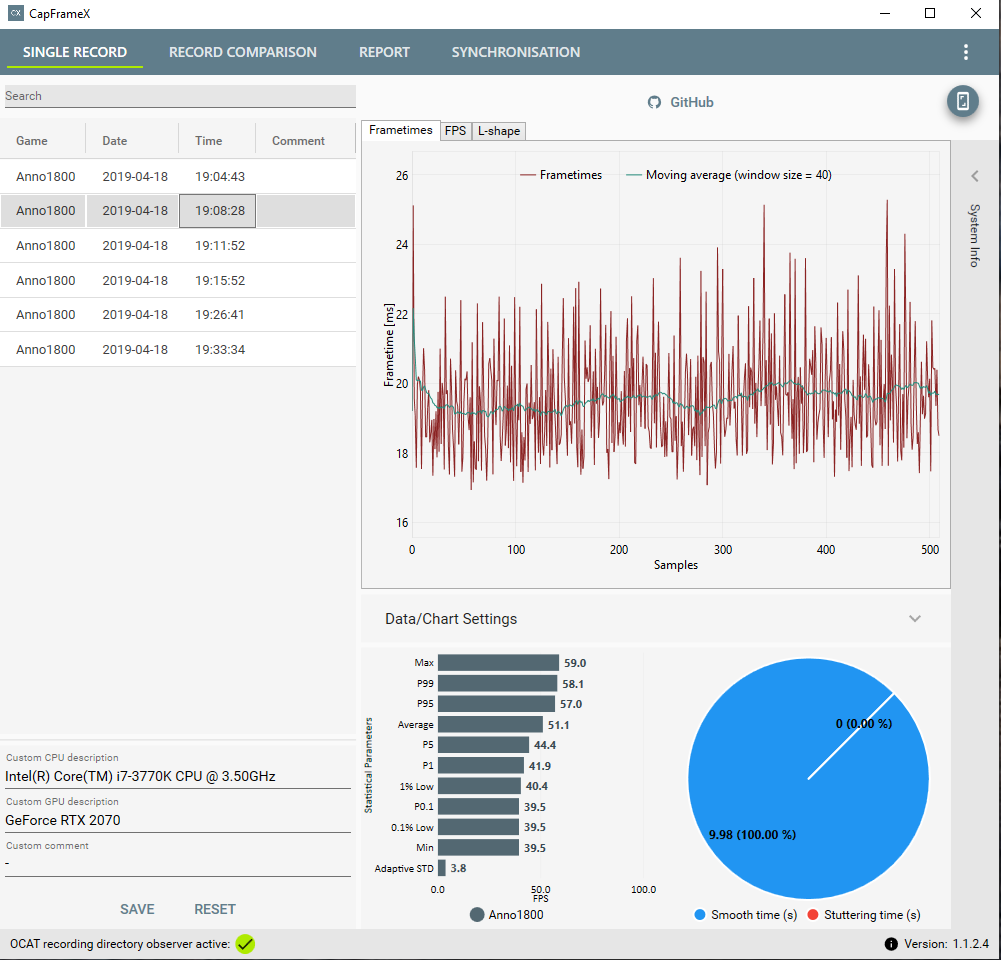Screen dimensions: 1001x960
Task: Click the GitHub octocat icon
Action: pyautogui.click(x=654, y=102)
